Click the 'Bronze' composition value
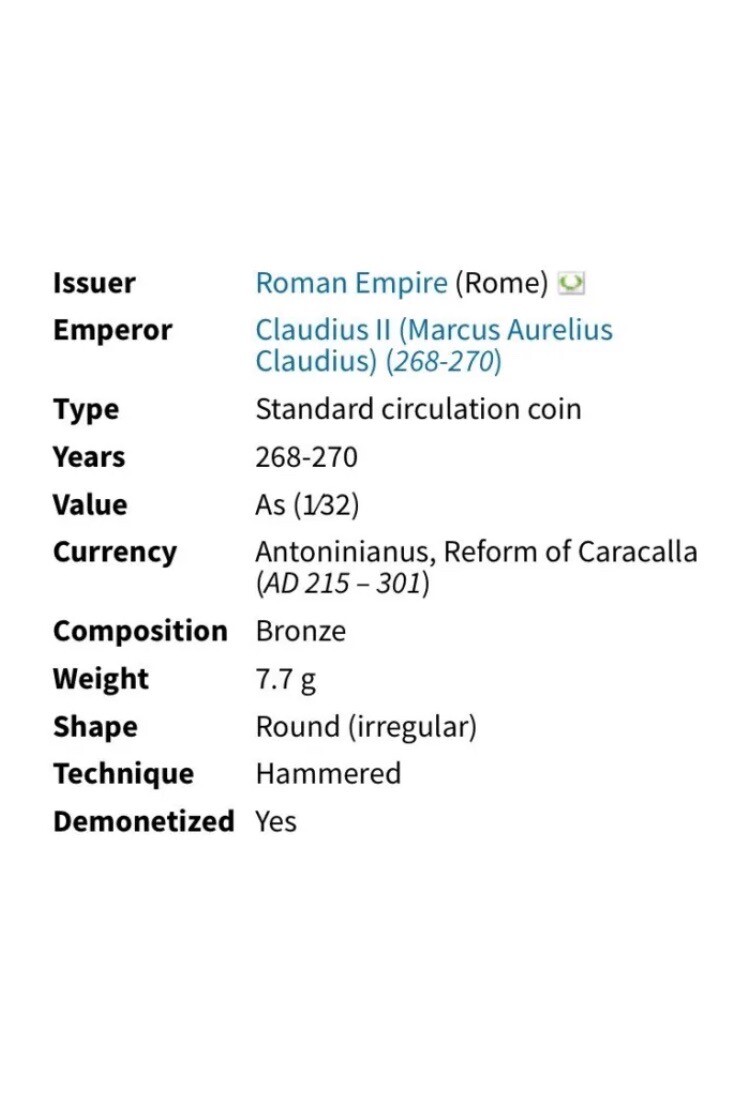The height and width of the screenshot is (1093, 750). tap(301, 632)
